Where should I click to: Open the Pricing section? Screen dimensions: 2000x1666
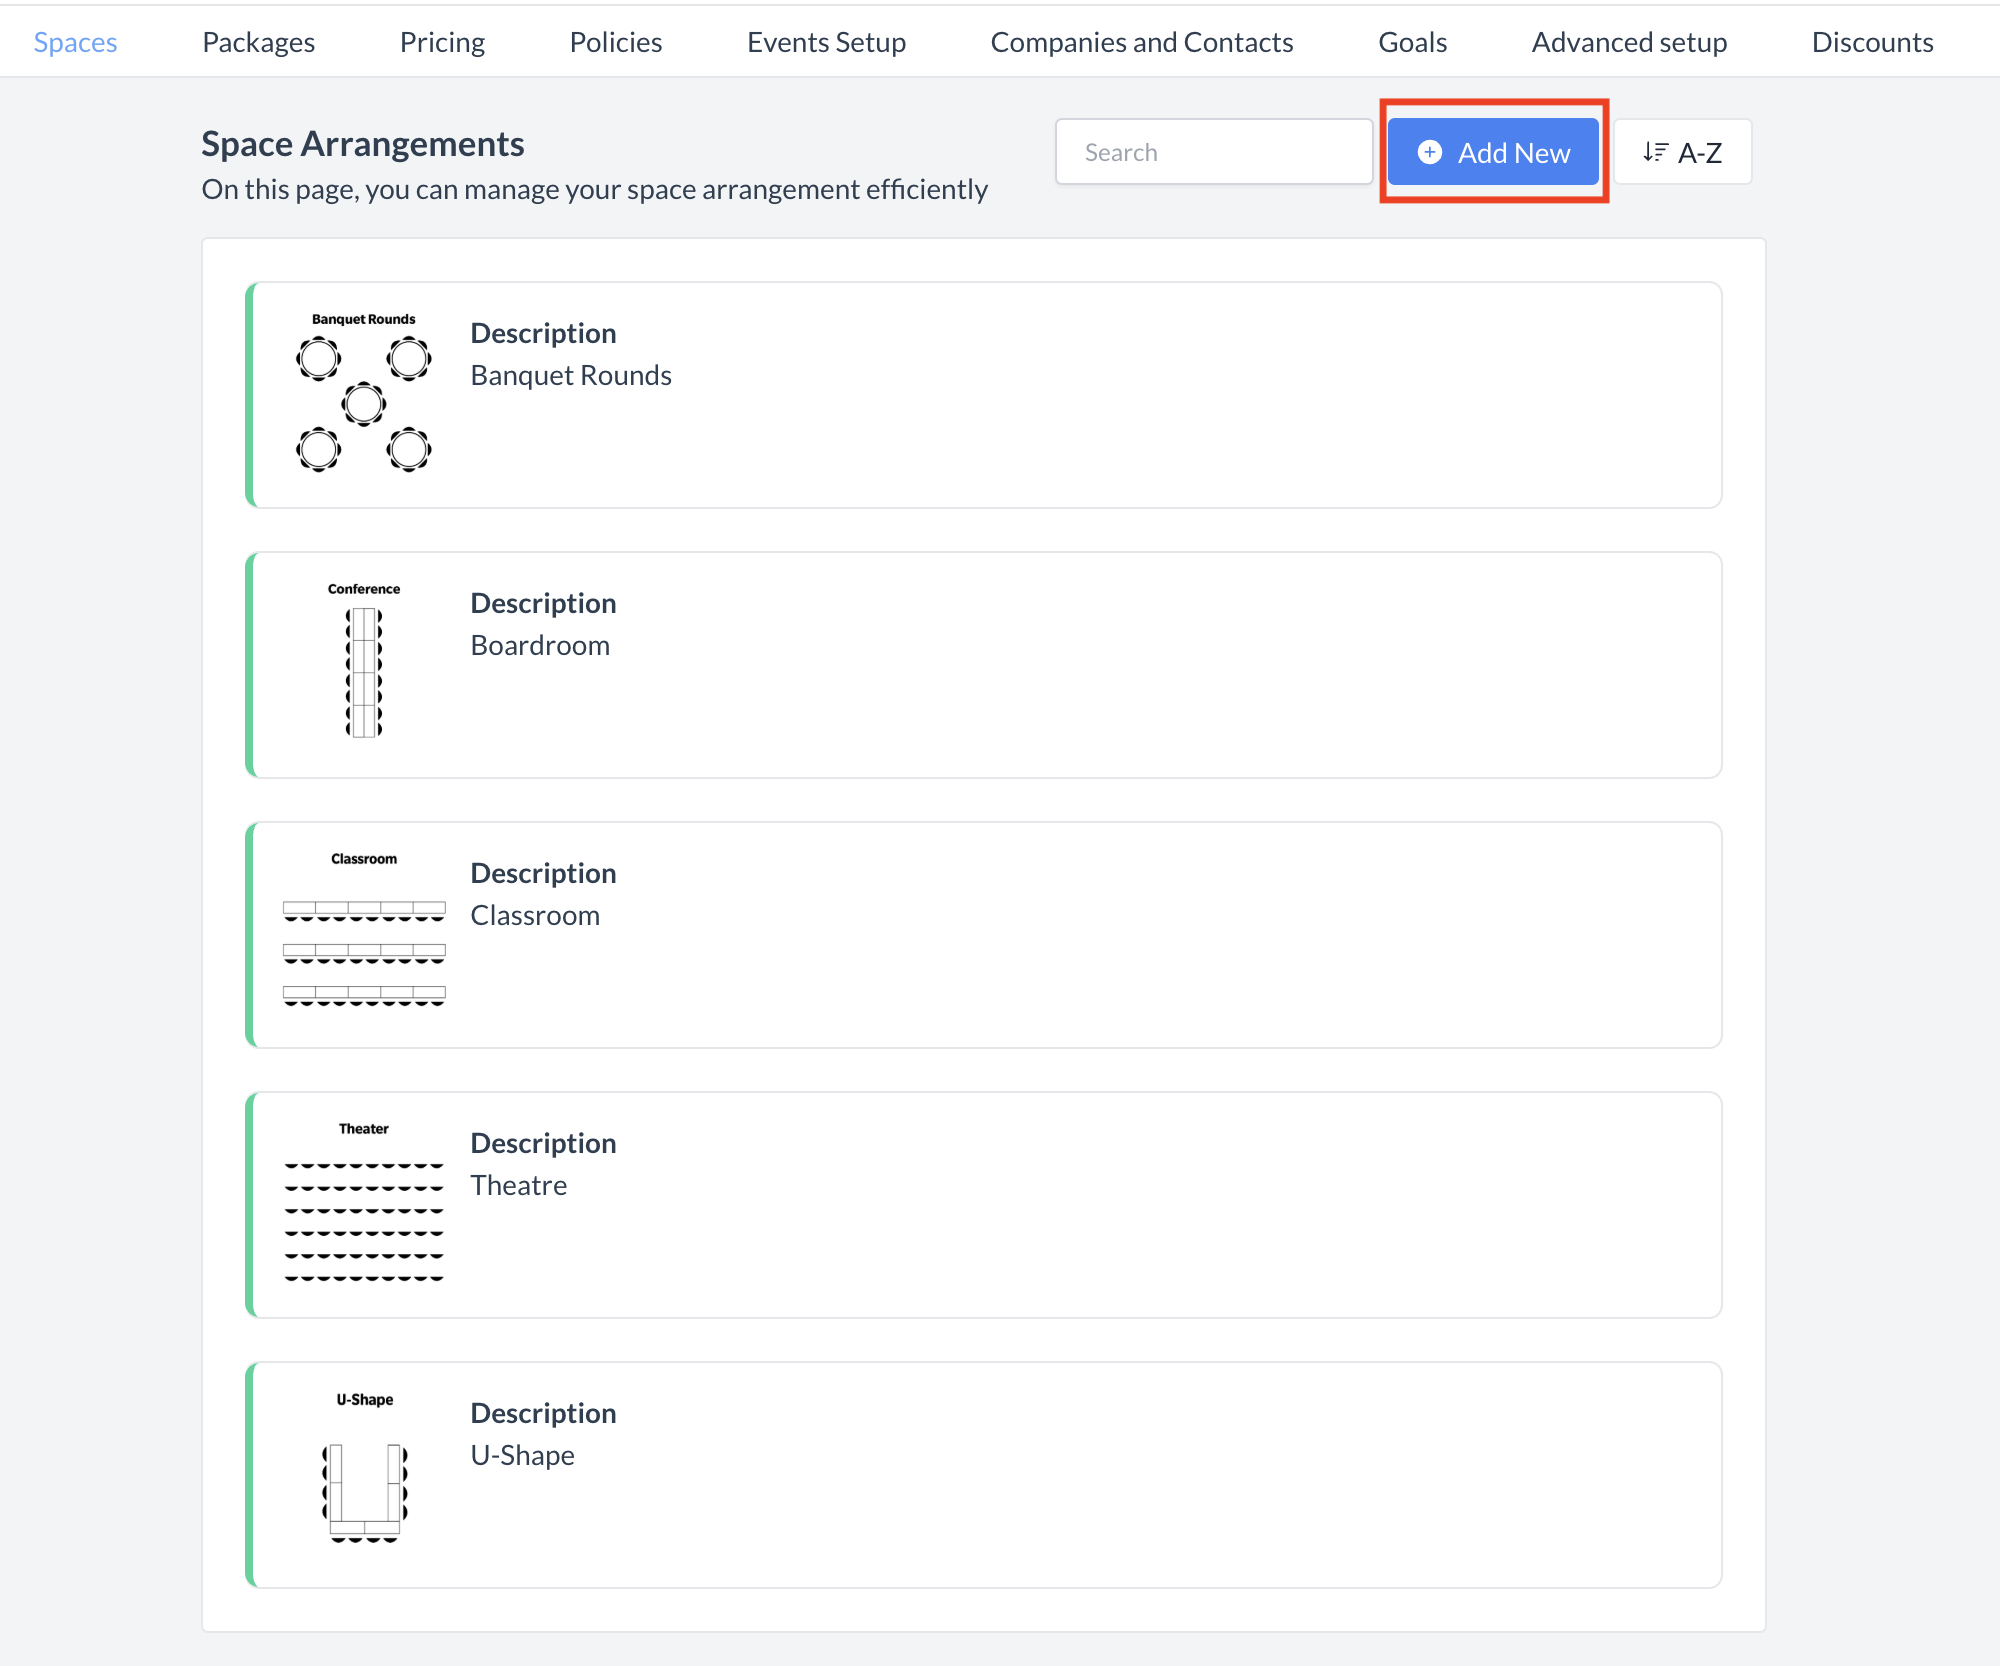(x=442, y=42)
